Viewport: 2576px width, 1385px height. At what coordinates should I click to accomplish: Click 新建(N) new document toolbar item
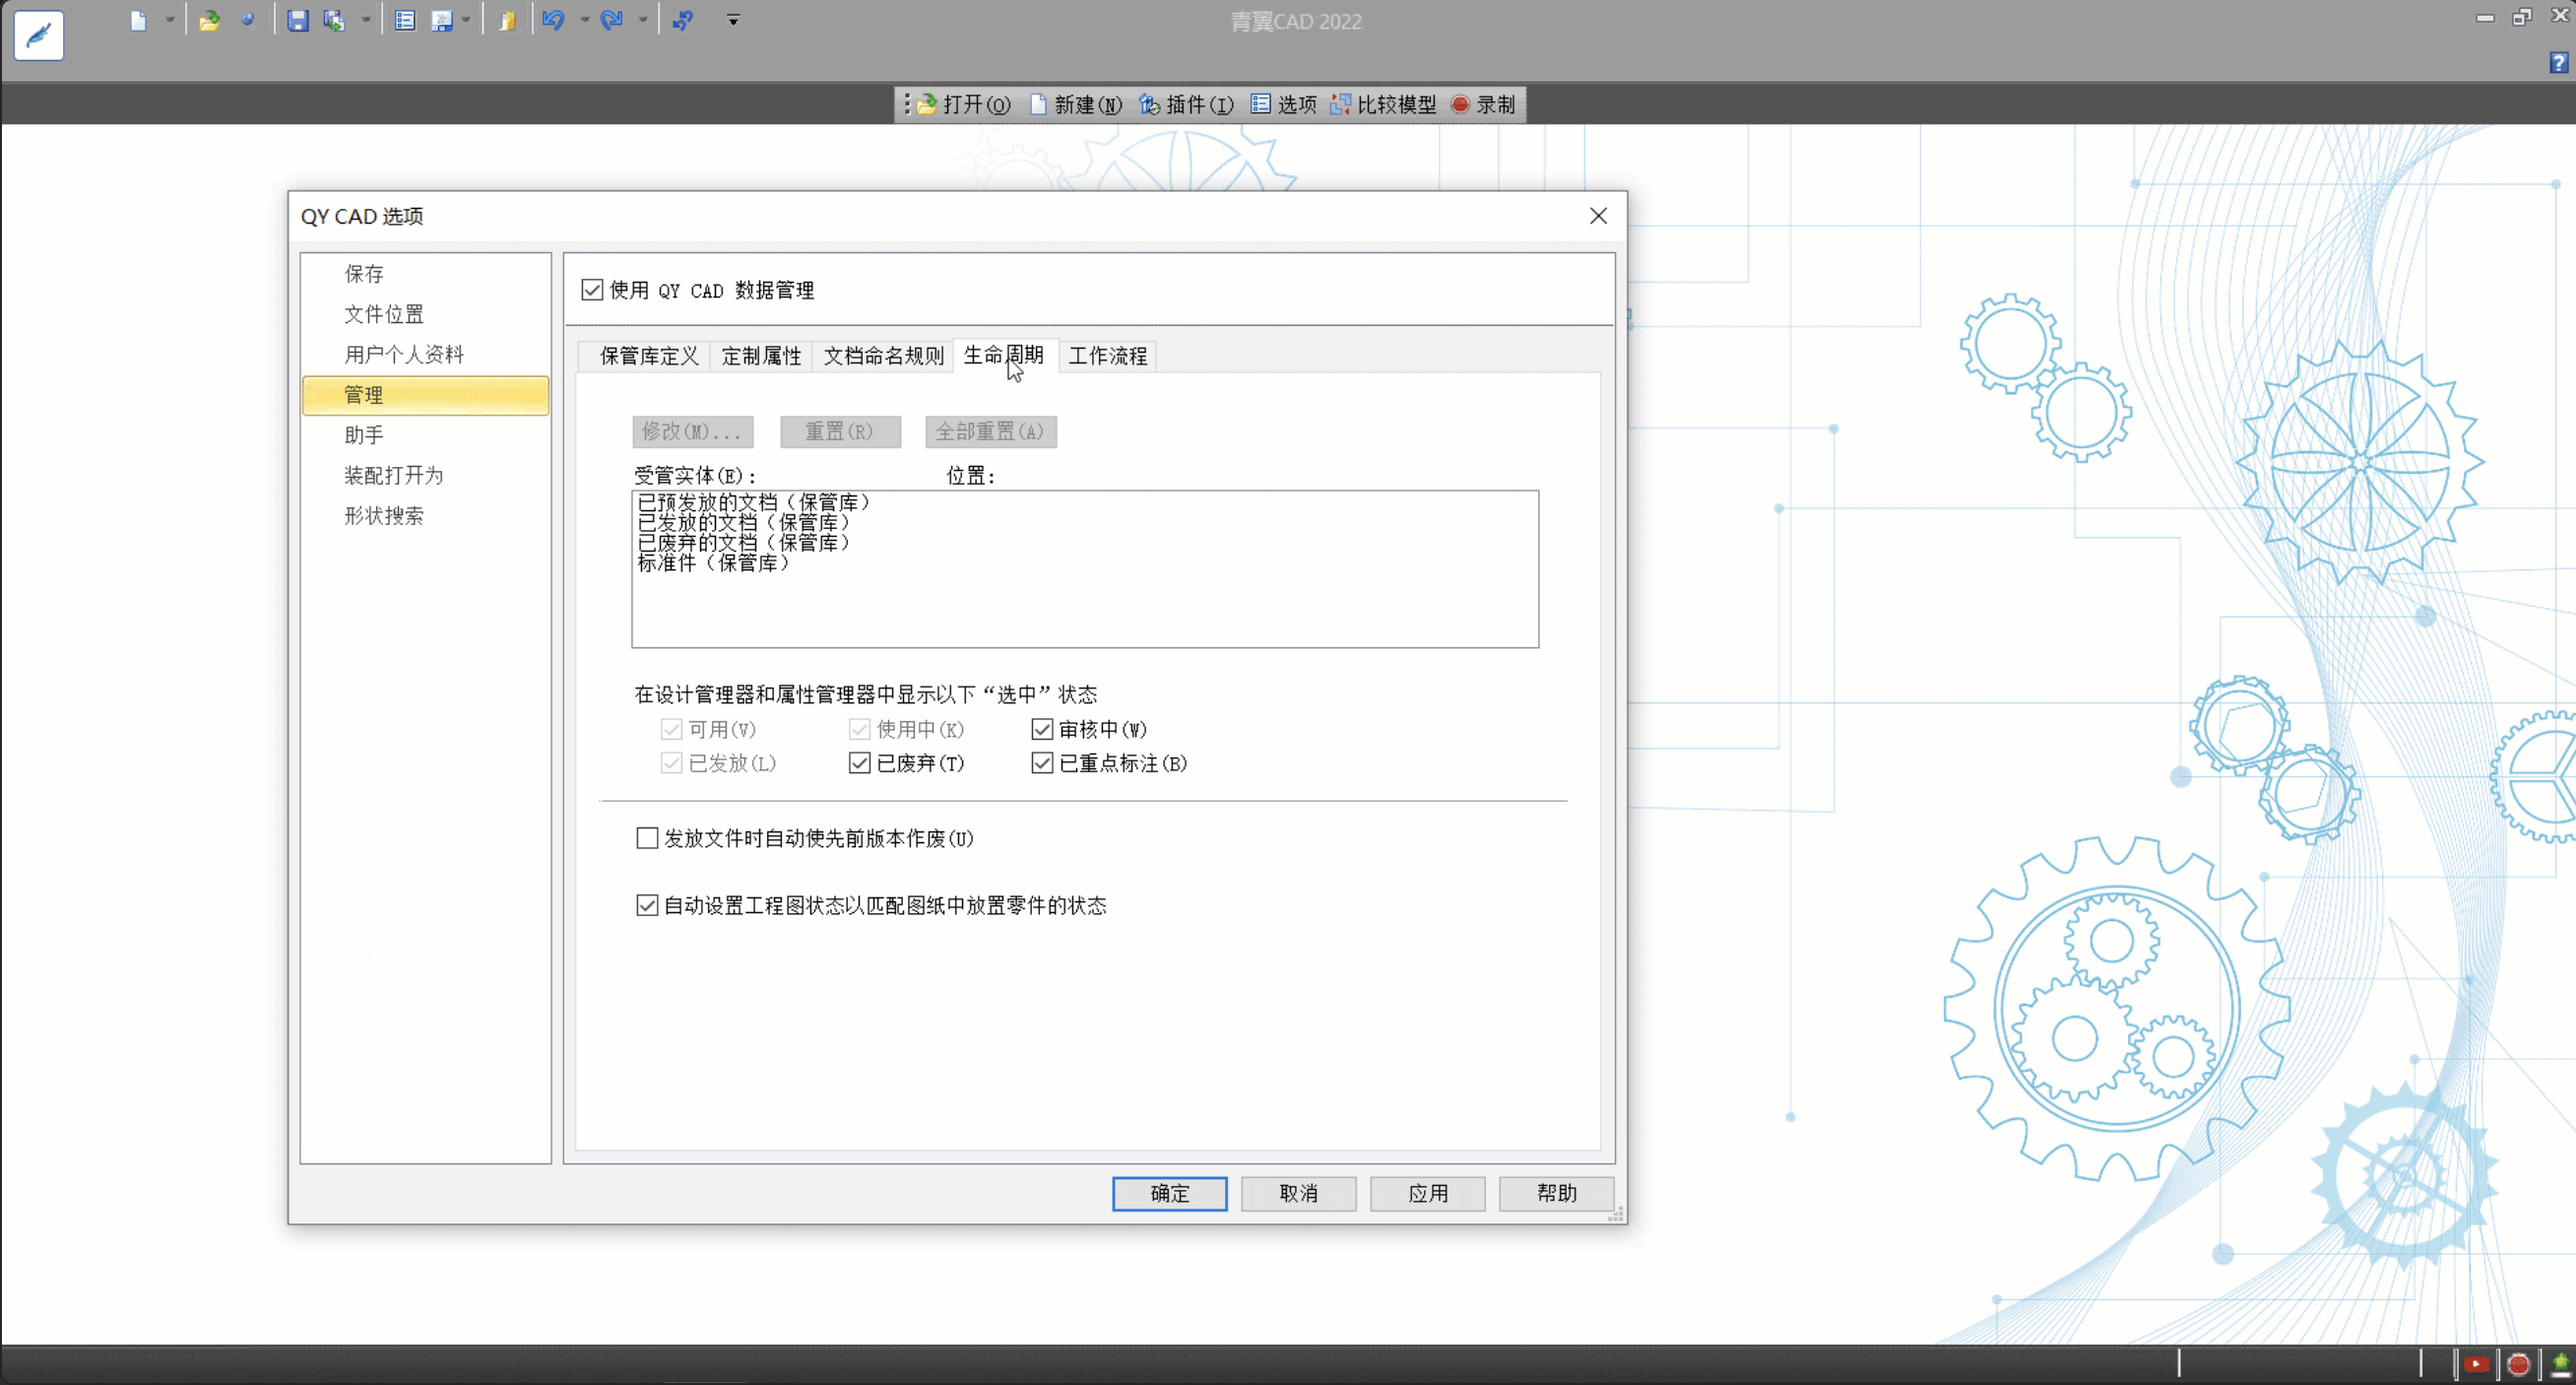coord(1076,104)
